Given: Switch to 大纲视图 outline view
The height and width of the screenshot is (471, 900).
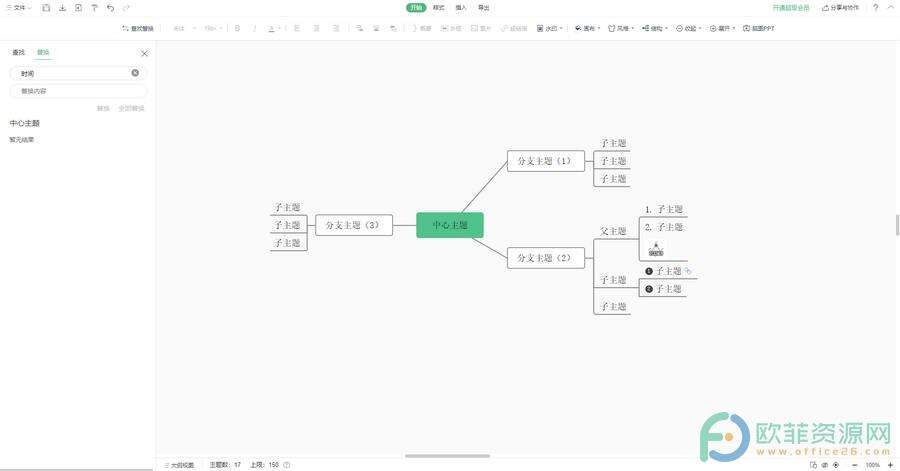Looking at the screenshot, I should (179, 465).
